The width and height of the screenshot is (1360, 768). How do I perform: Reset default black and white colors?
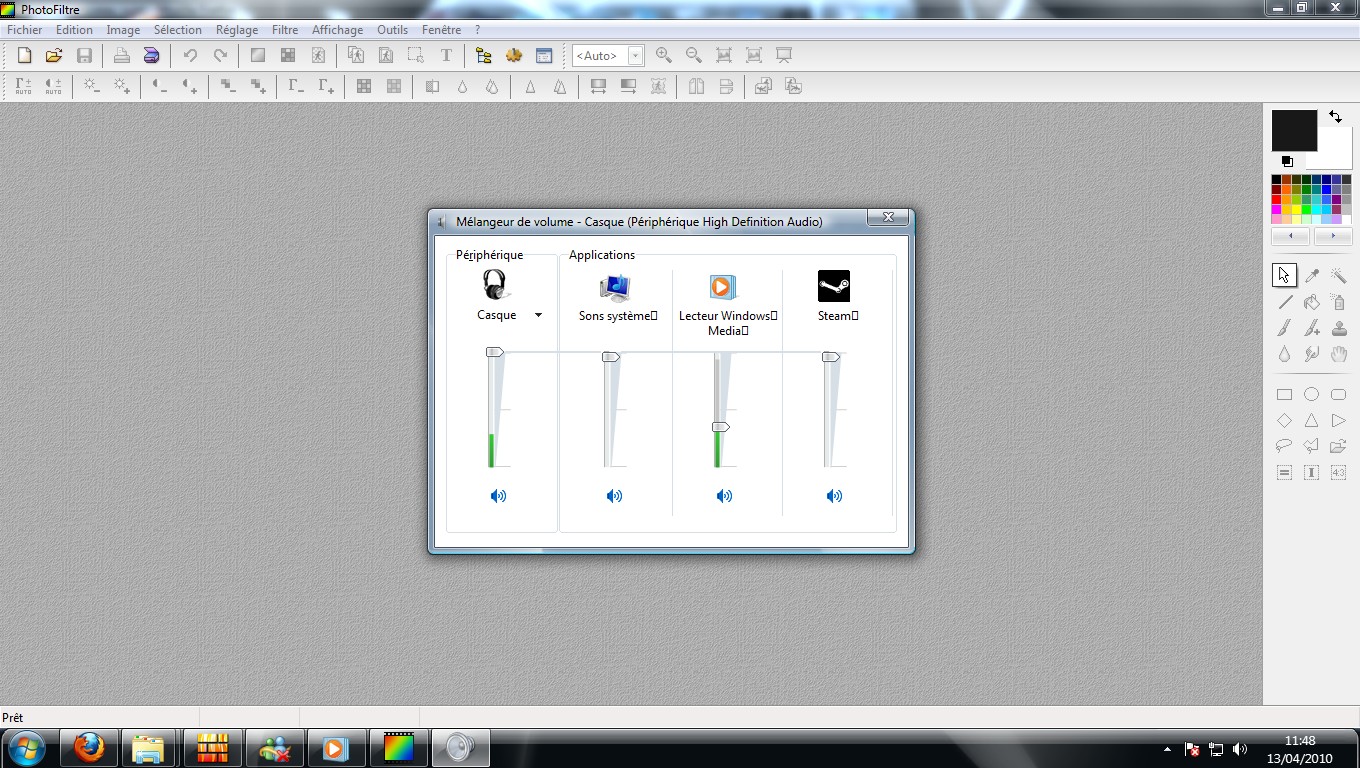1287,161
